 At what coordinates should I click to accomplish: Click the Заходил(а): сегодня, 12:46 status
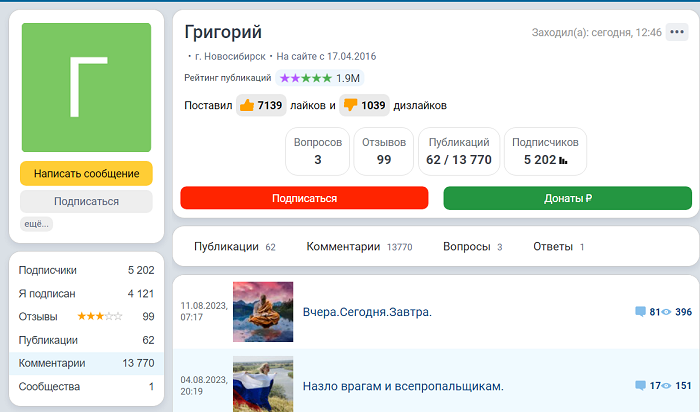[596, 32]
